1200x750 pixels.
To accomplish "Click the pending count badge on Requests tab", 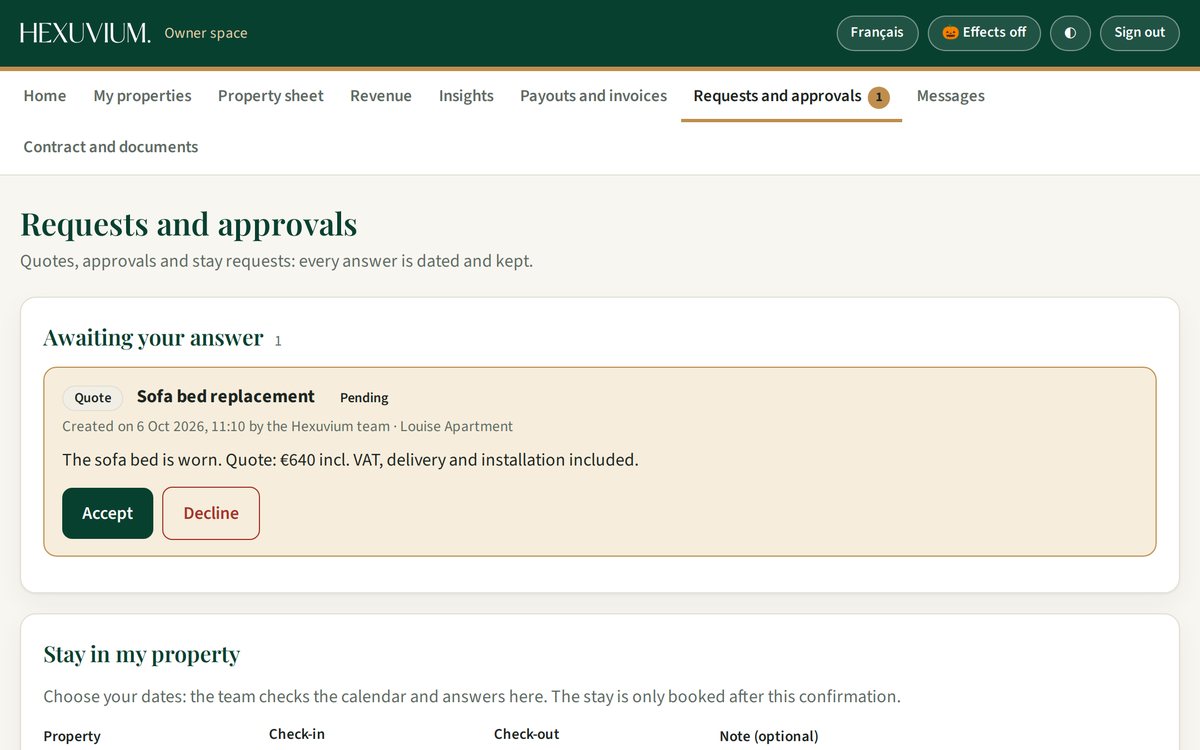I will click(x=879, y=97).
